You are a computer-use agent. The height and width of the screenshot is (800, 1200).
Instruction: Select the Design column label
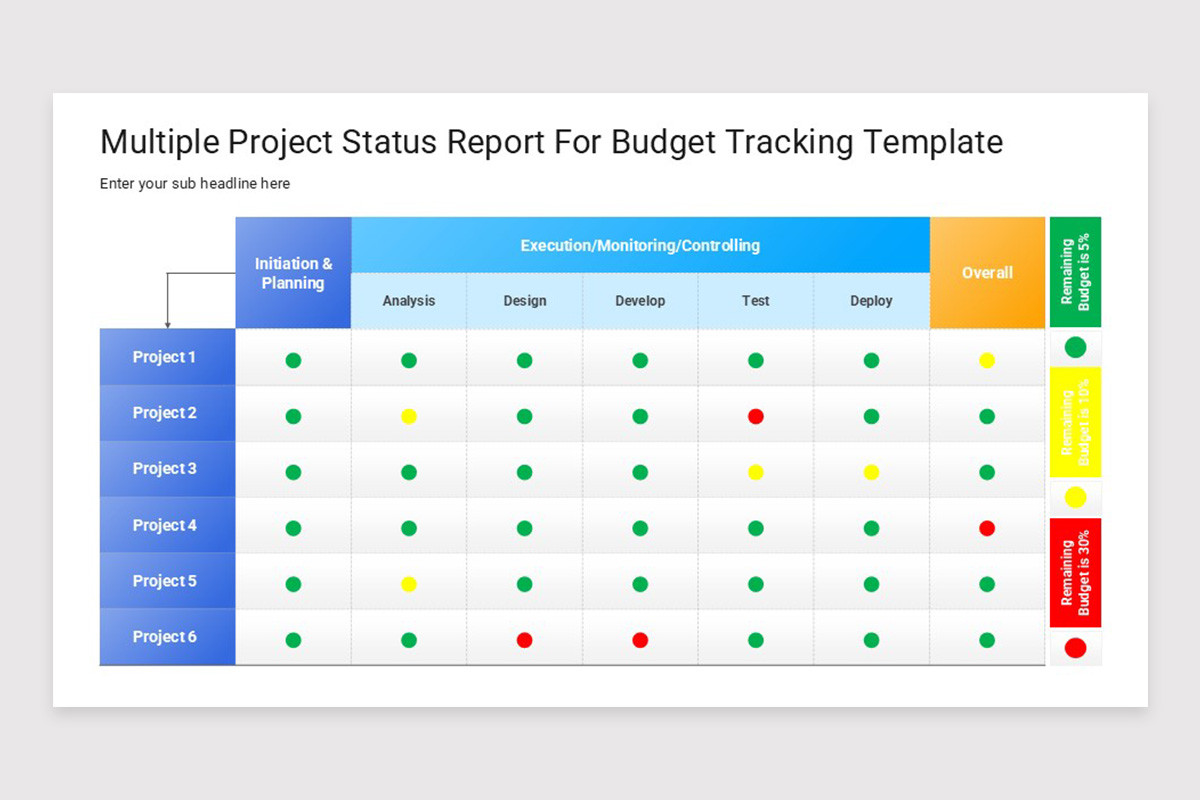(524, 300)
